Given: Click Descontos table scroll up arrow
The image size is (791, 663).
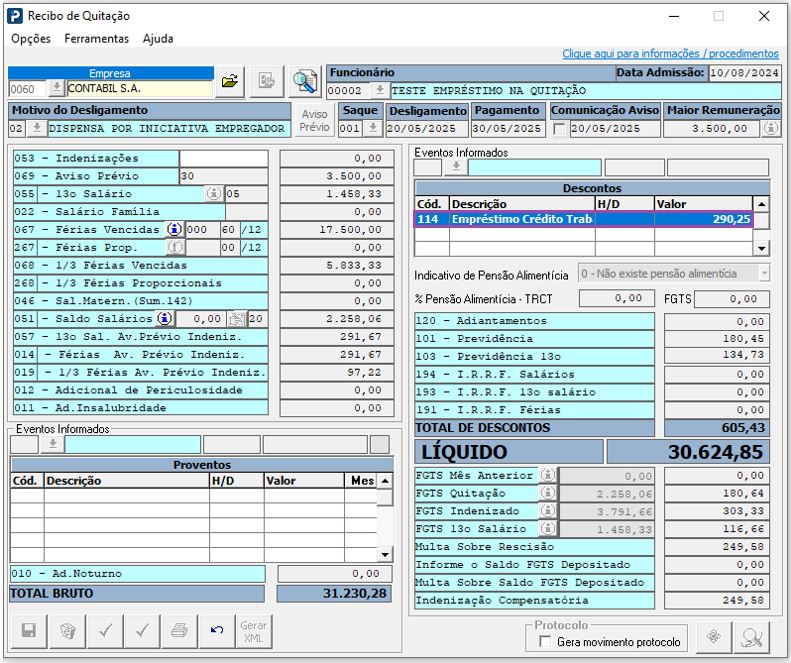Looking at the screenshot, I should coord(761,204).
